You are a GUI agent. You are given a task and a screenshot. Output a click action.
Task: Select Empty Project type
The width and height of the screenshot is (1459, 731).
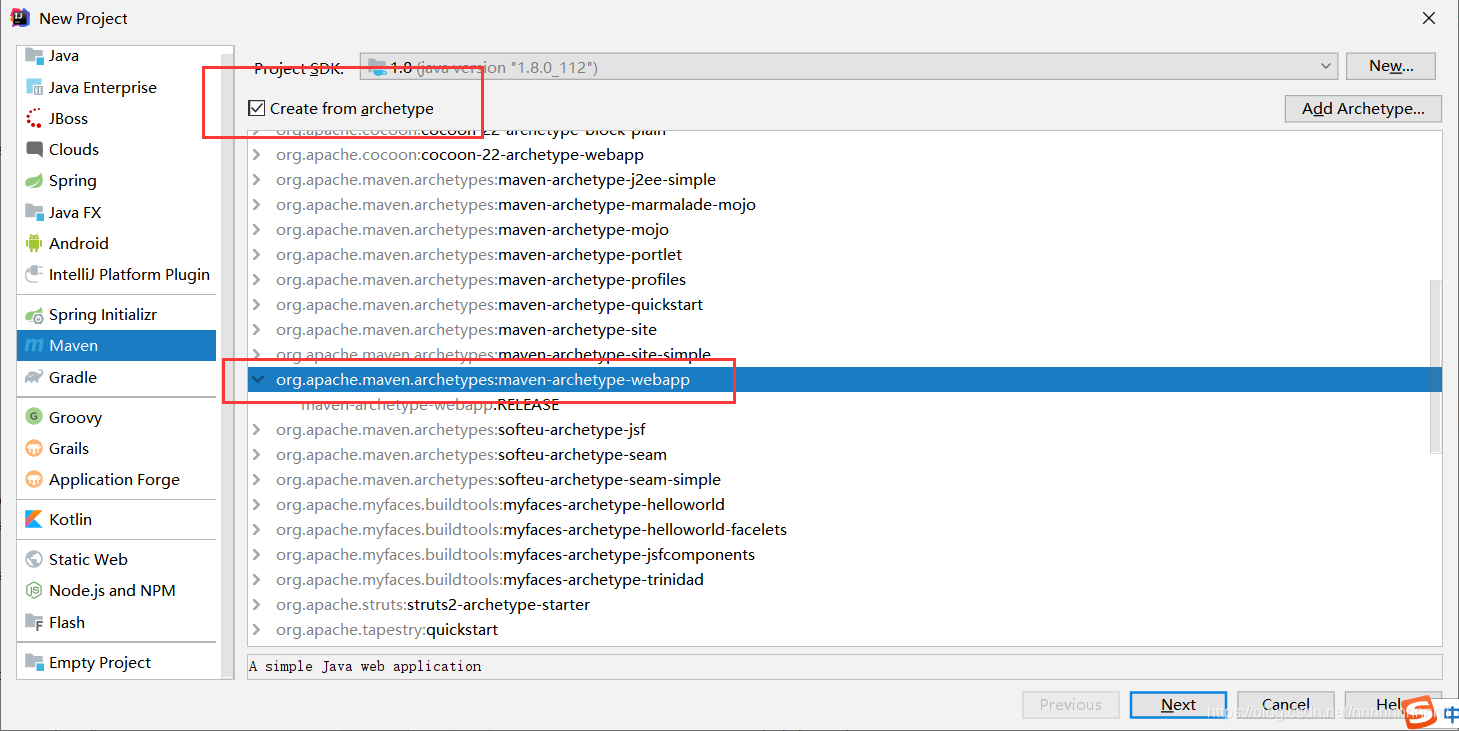pyautogui.click(x=116, y=662)
